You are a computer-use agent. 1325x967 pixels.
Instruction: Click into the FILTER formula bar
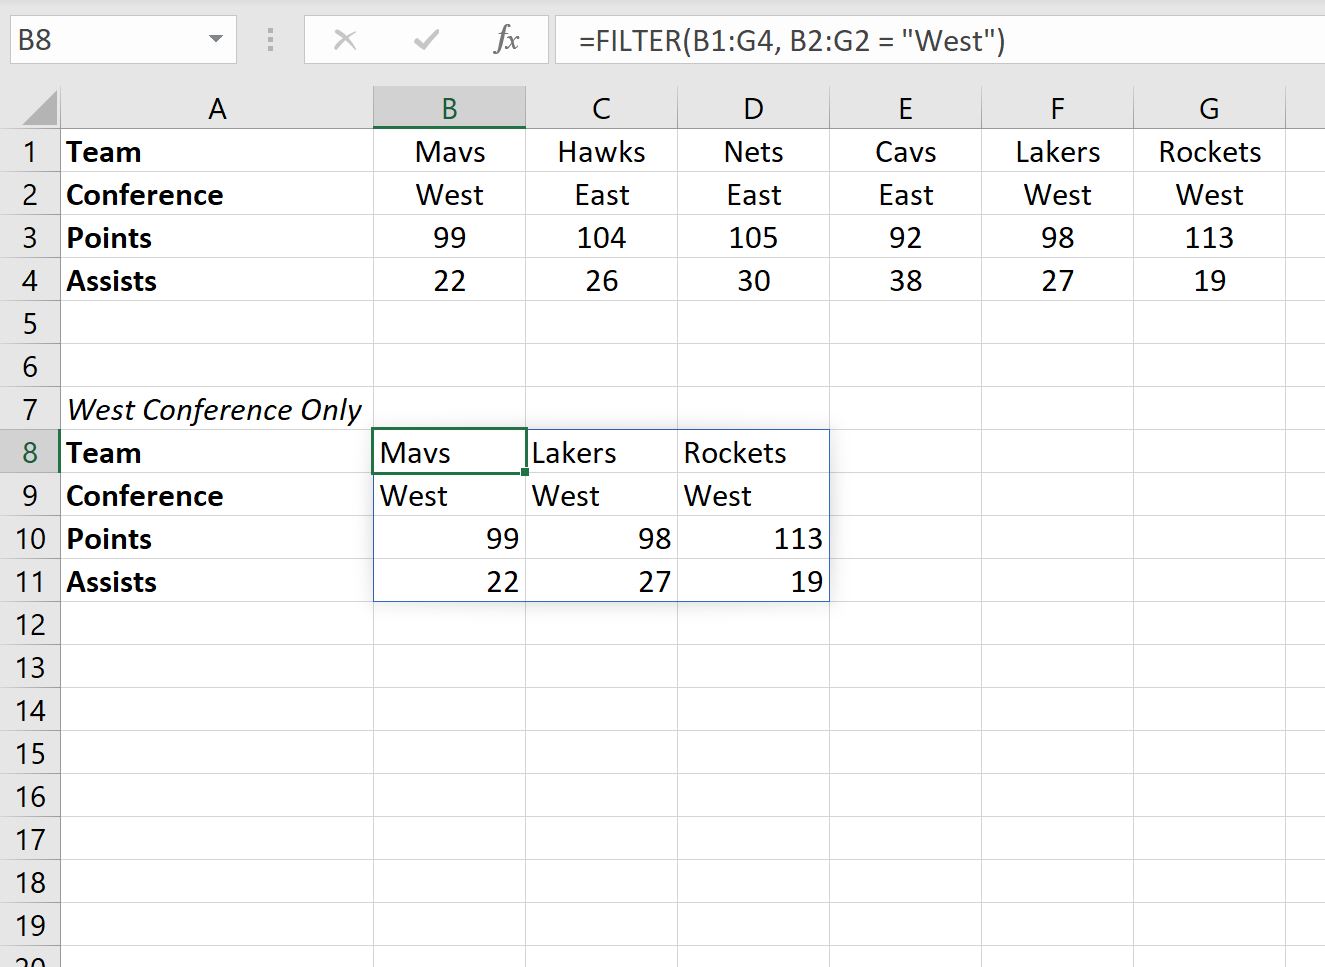(940, 40)
